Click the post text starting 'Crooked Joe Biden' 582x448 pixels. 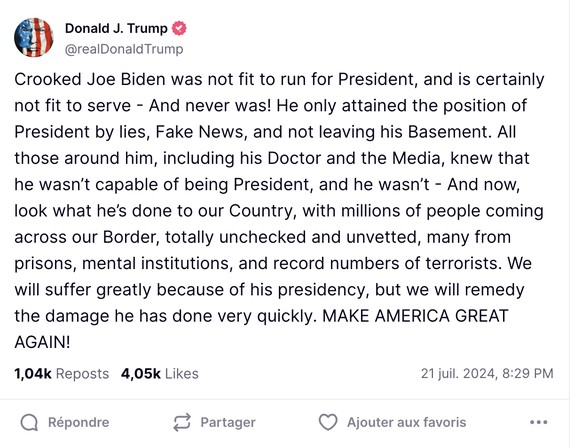pos(279,211)
